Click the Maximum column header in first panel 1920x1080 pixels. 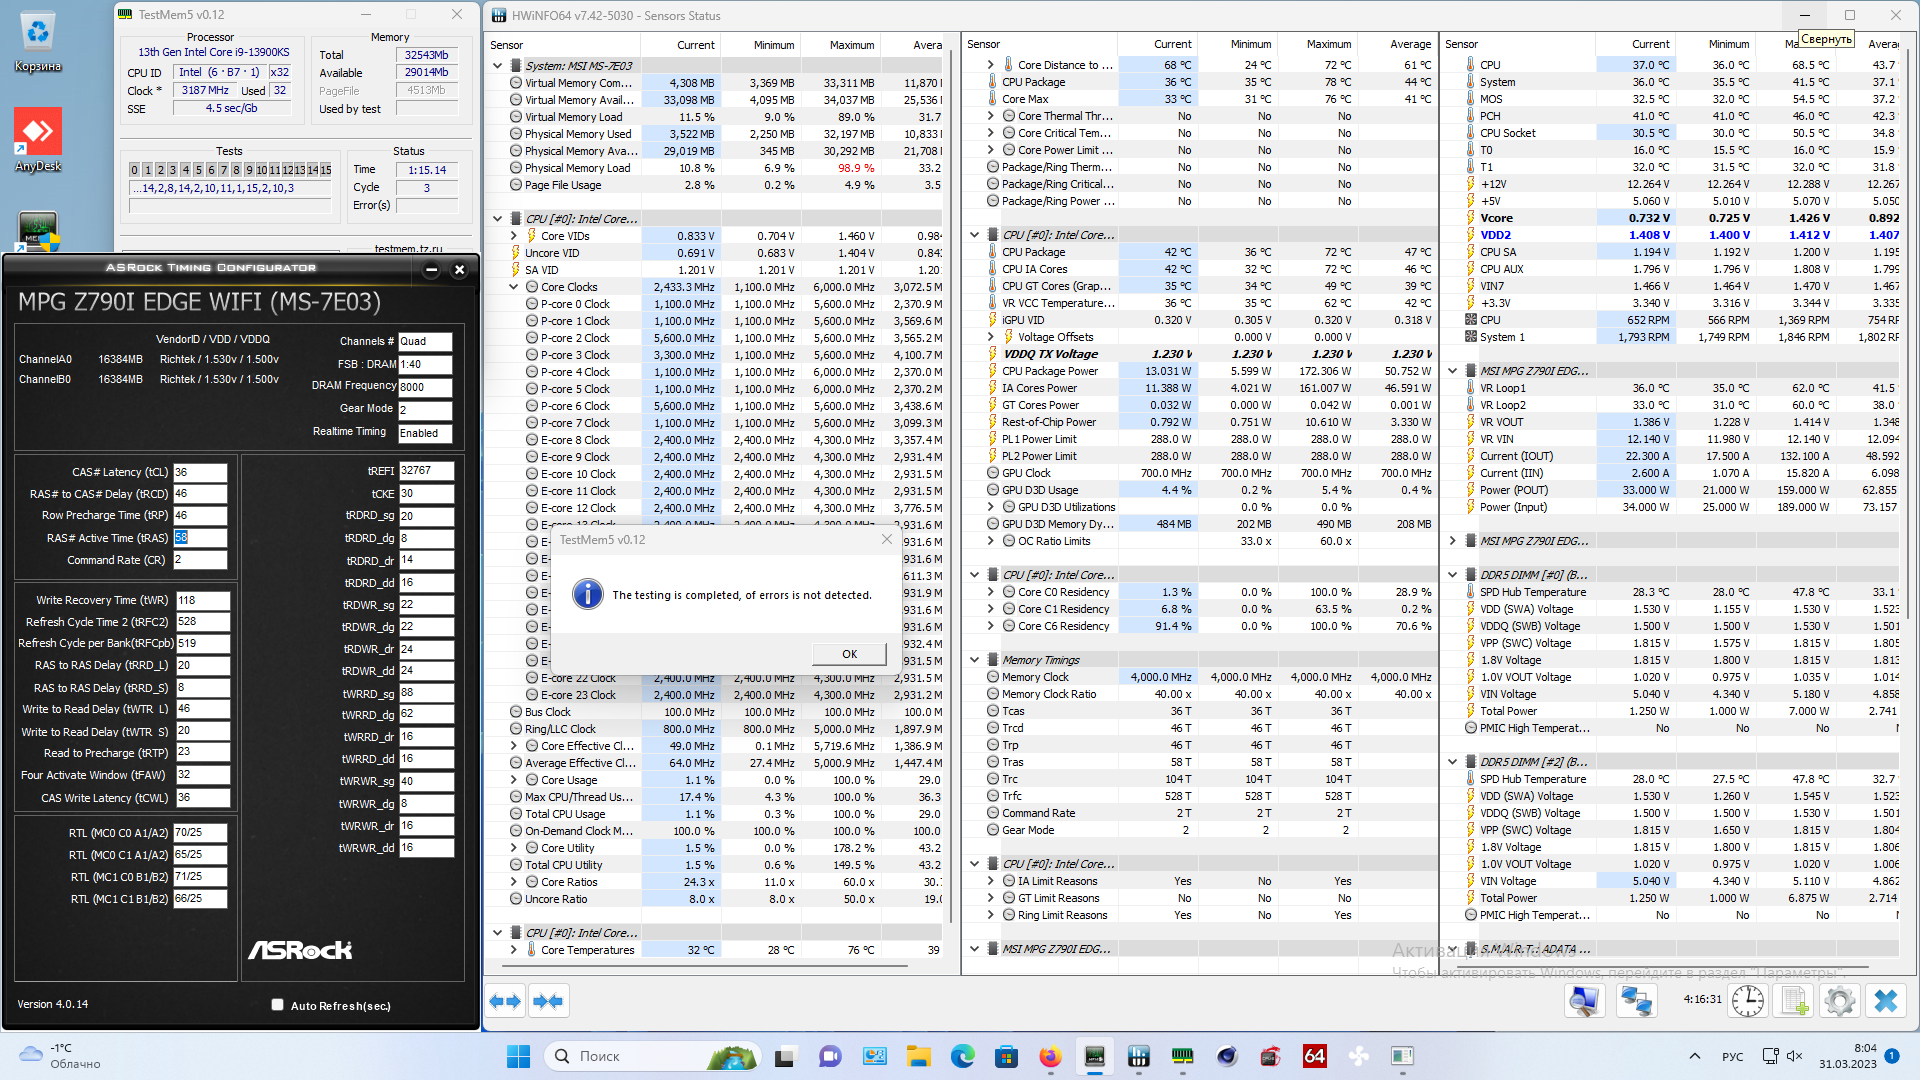[x=851, y=45]
